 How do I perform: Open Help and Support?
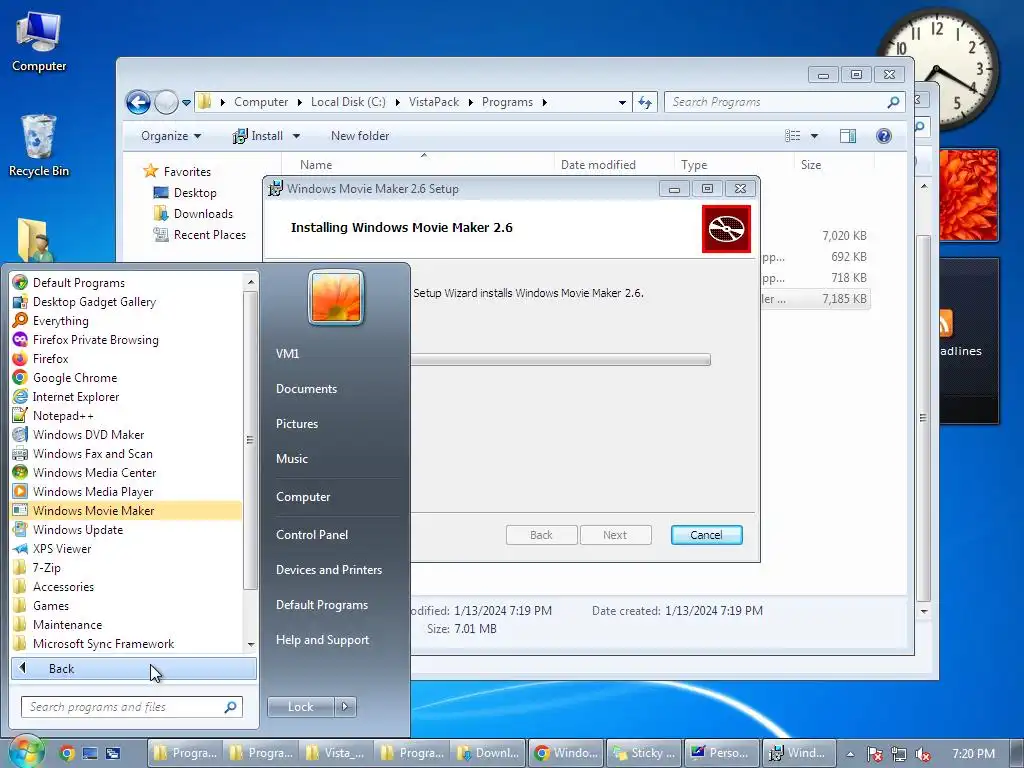point(322,640)
